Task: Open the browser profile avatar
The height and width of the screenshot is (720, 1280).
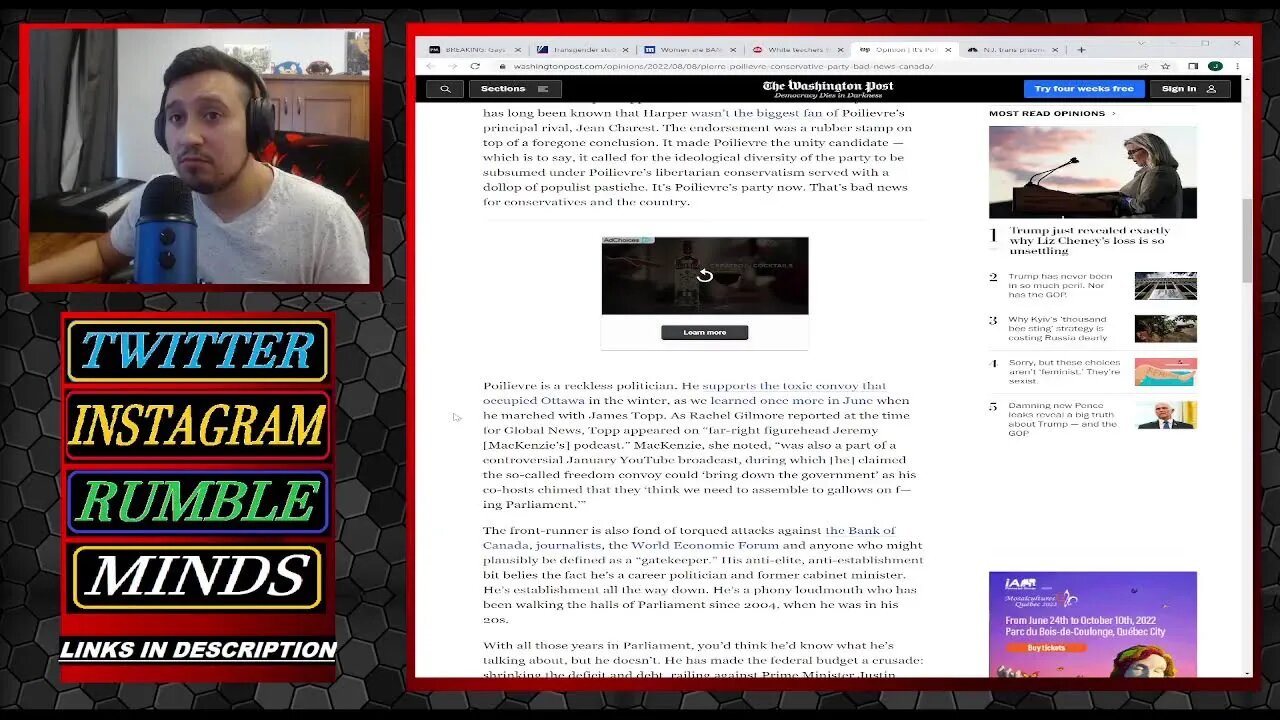Action: tap(1215, 66)
